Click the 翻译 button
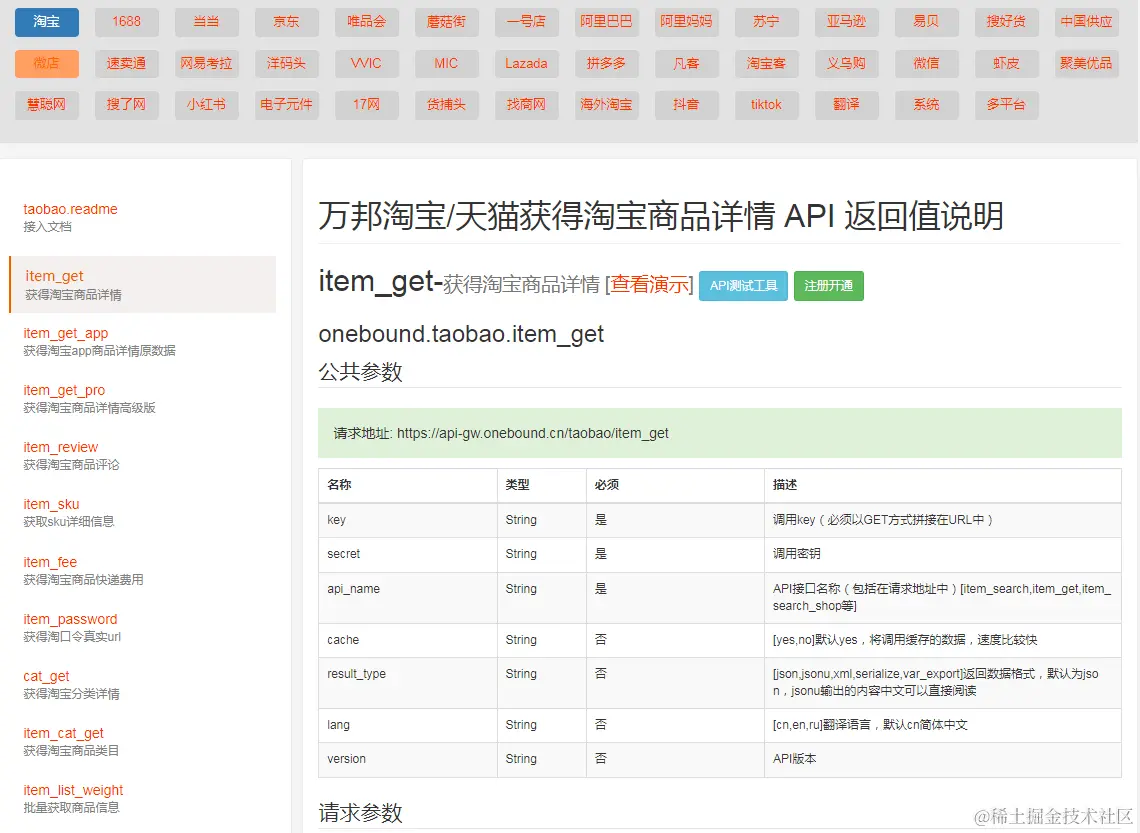This screenshot has height=833, width=1140. coord(846,105)
